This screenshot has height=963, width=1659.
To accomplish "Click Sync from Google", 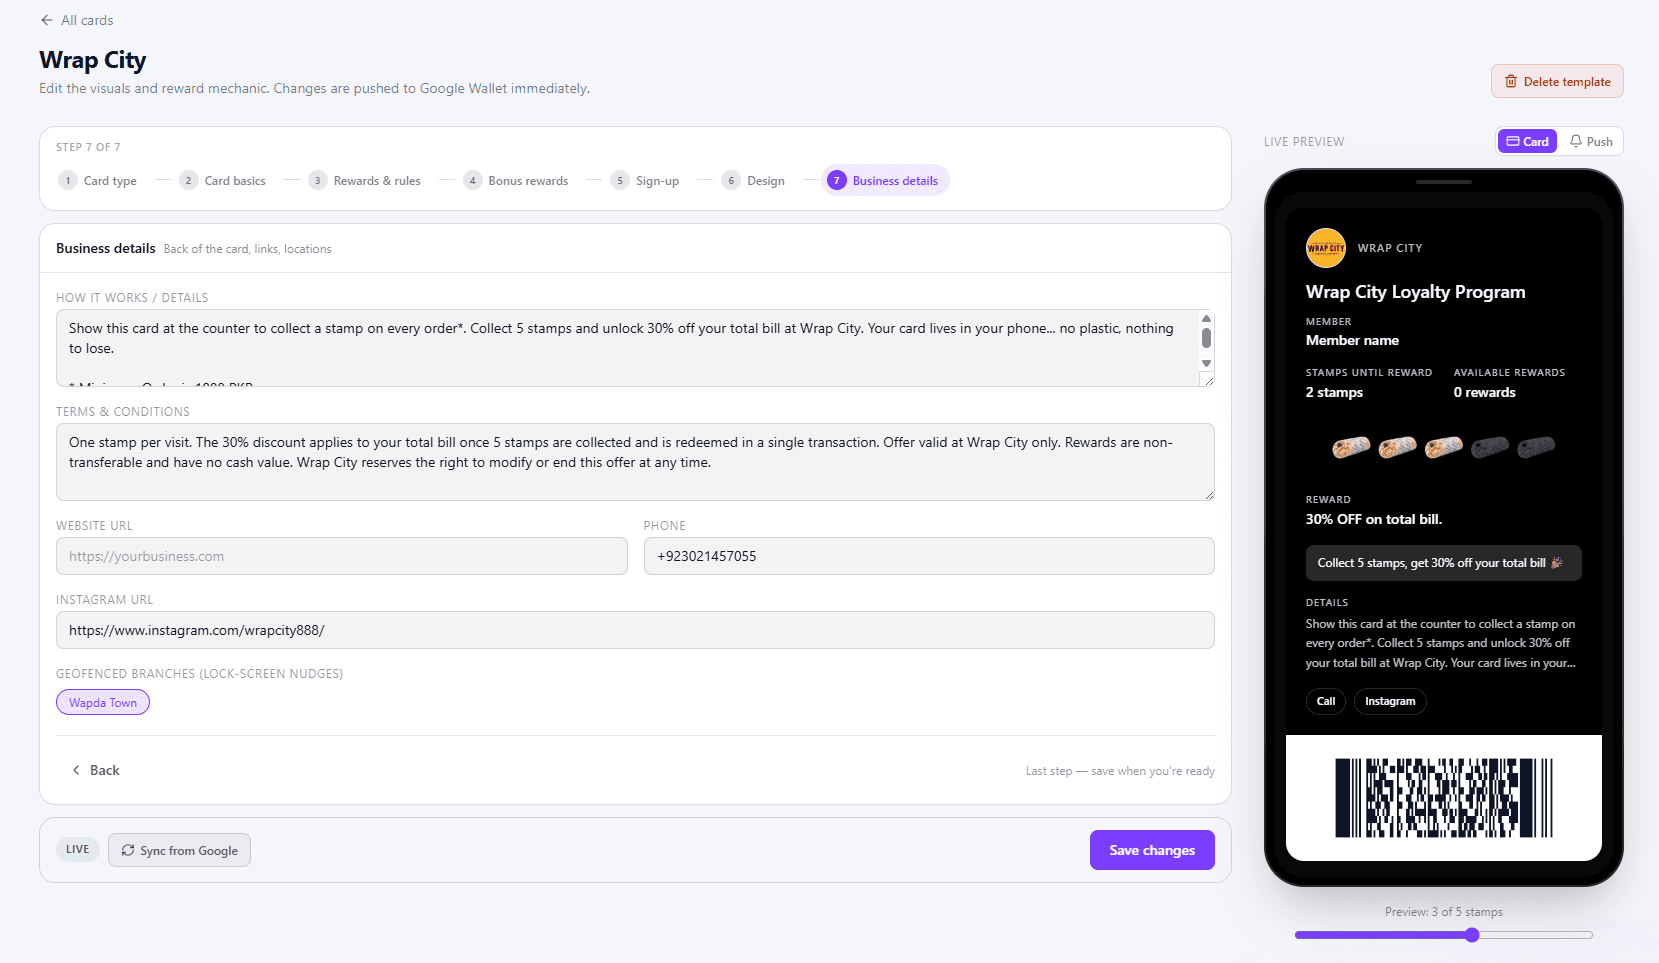I will tap(179, 851).
